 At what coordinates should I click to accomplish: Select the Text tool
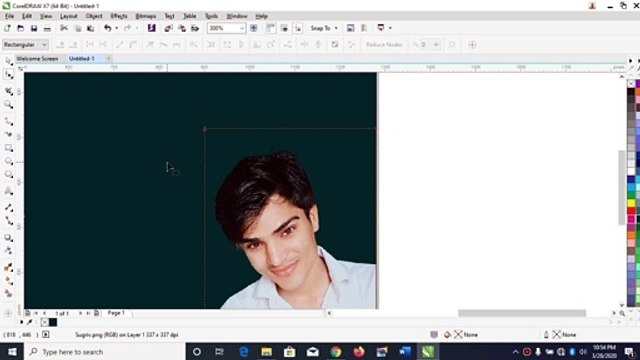coord(9,191)
